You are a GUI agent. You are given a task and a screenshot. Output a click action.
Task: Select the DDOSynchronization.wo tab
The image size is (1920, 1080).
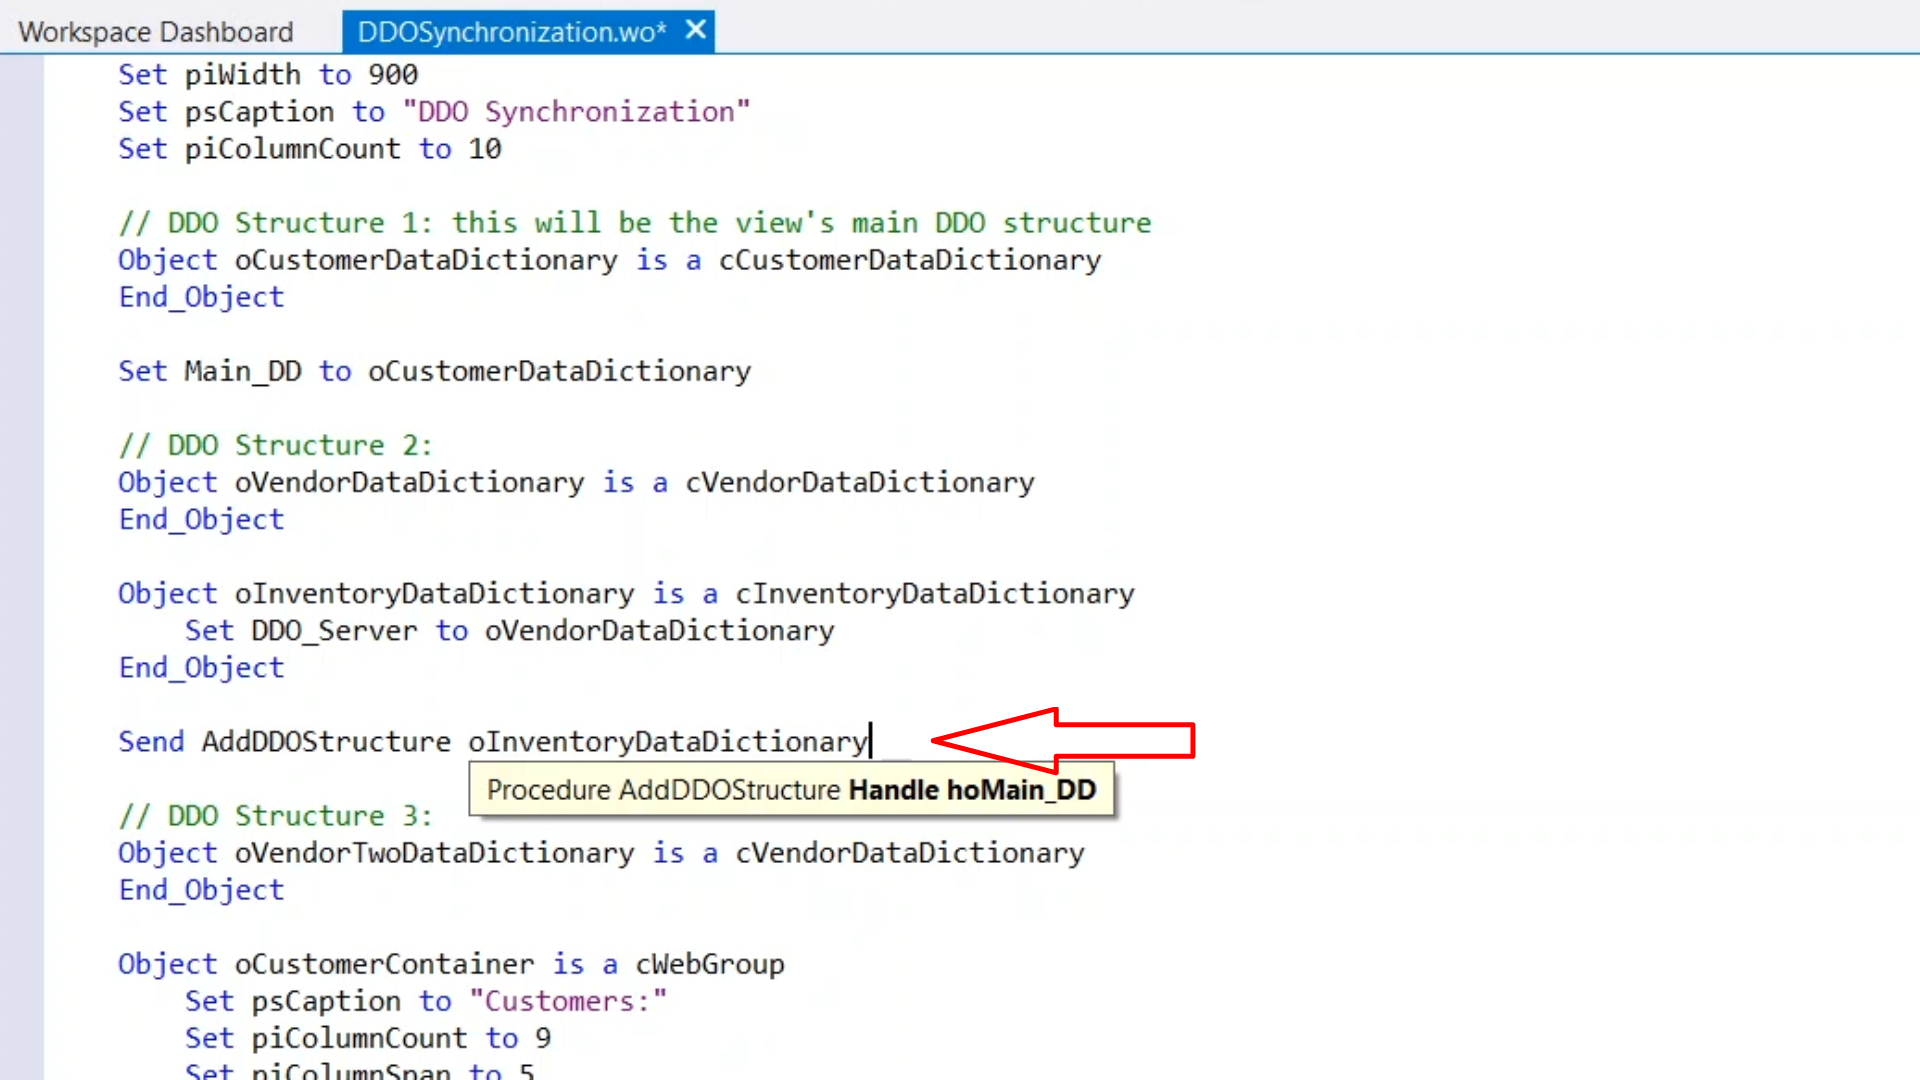(x=511, y=32)
